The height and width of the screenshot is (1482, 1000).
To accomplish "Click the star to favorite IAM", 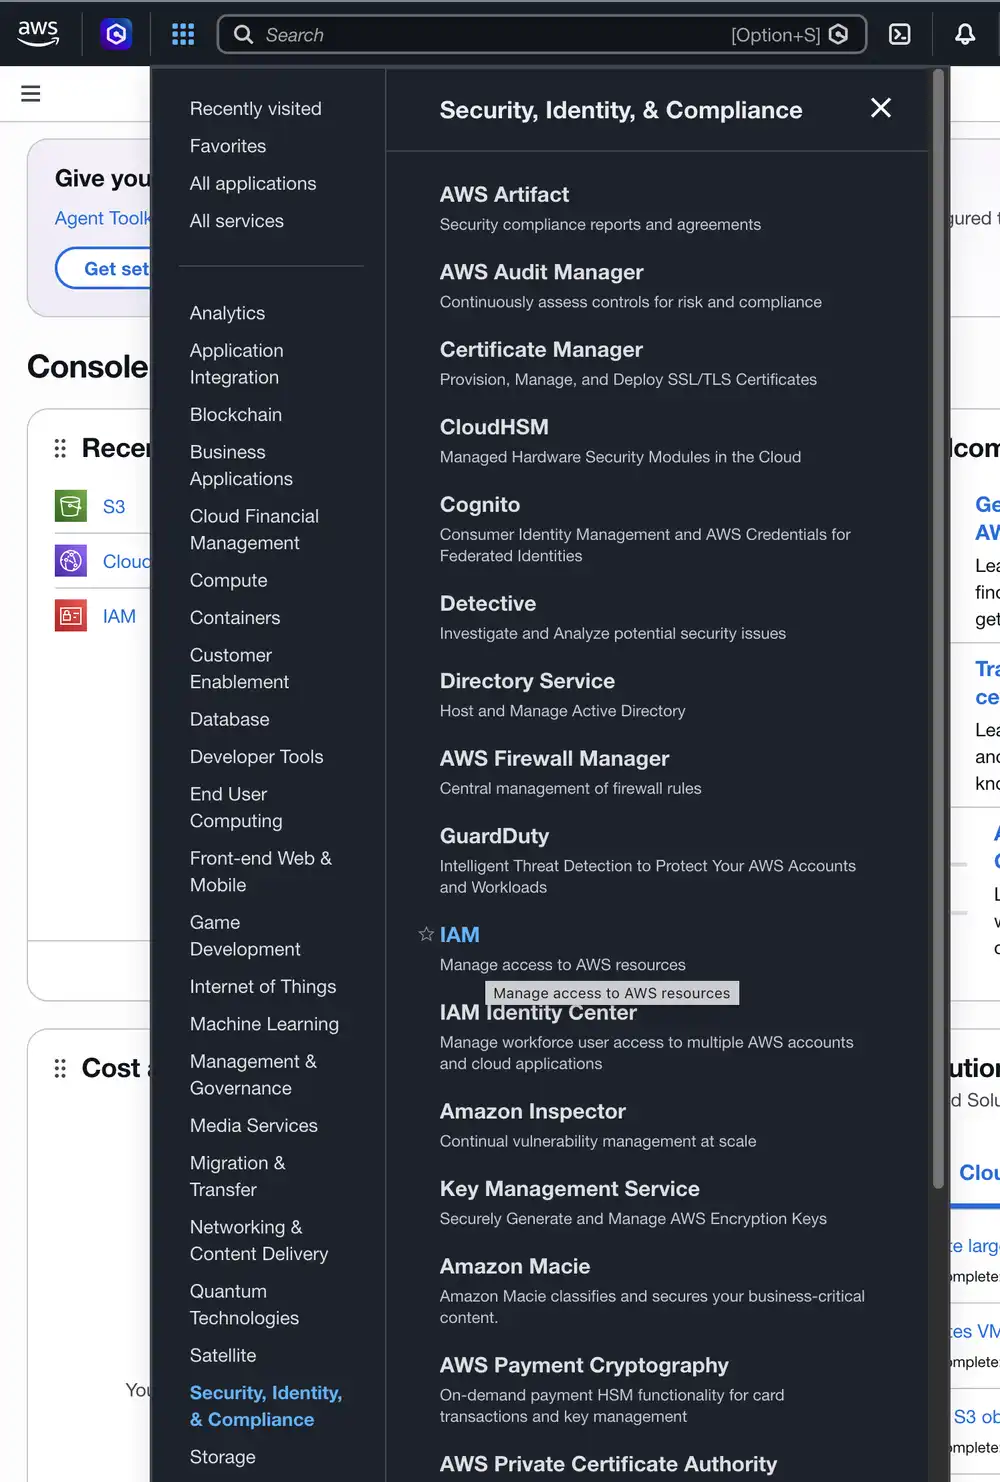I will pyautogui.click(x=426, y=934).
